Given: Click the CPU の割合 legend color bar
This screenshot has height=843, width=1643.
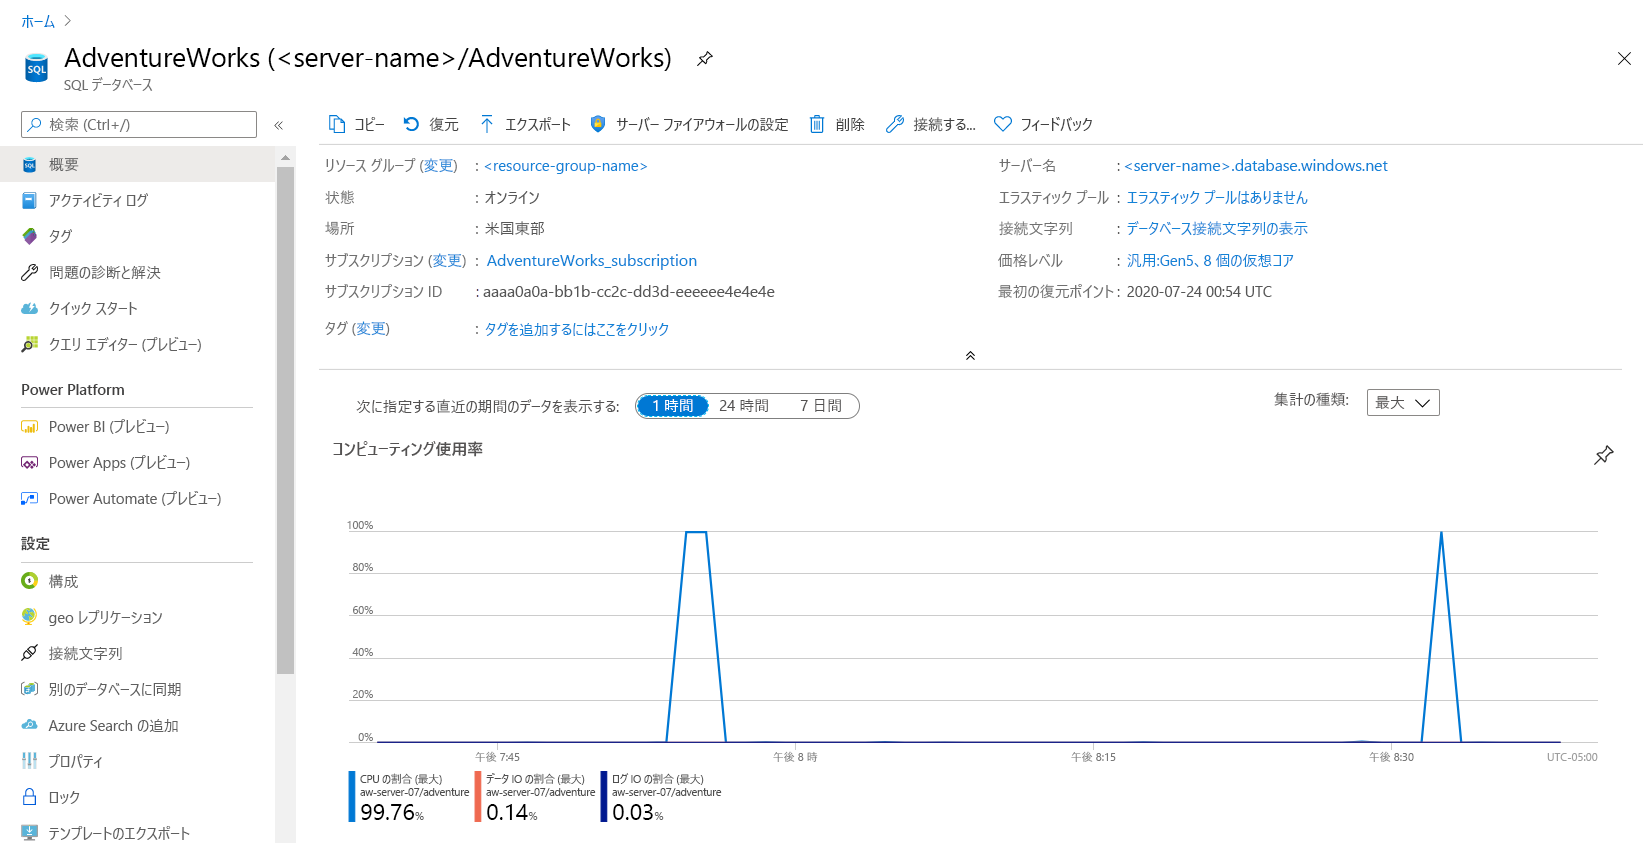Looking at the screenshot, I should 352,796.
